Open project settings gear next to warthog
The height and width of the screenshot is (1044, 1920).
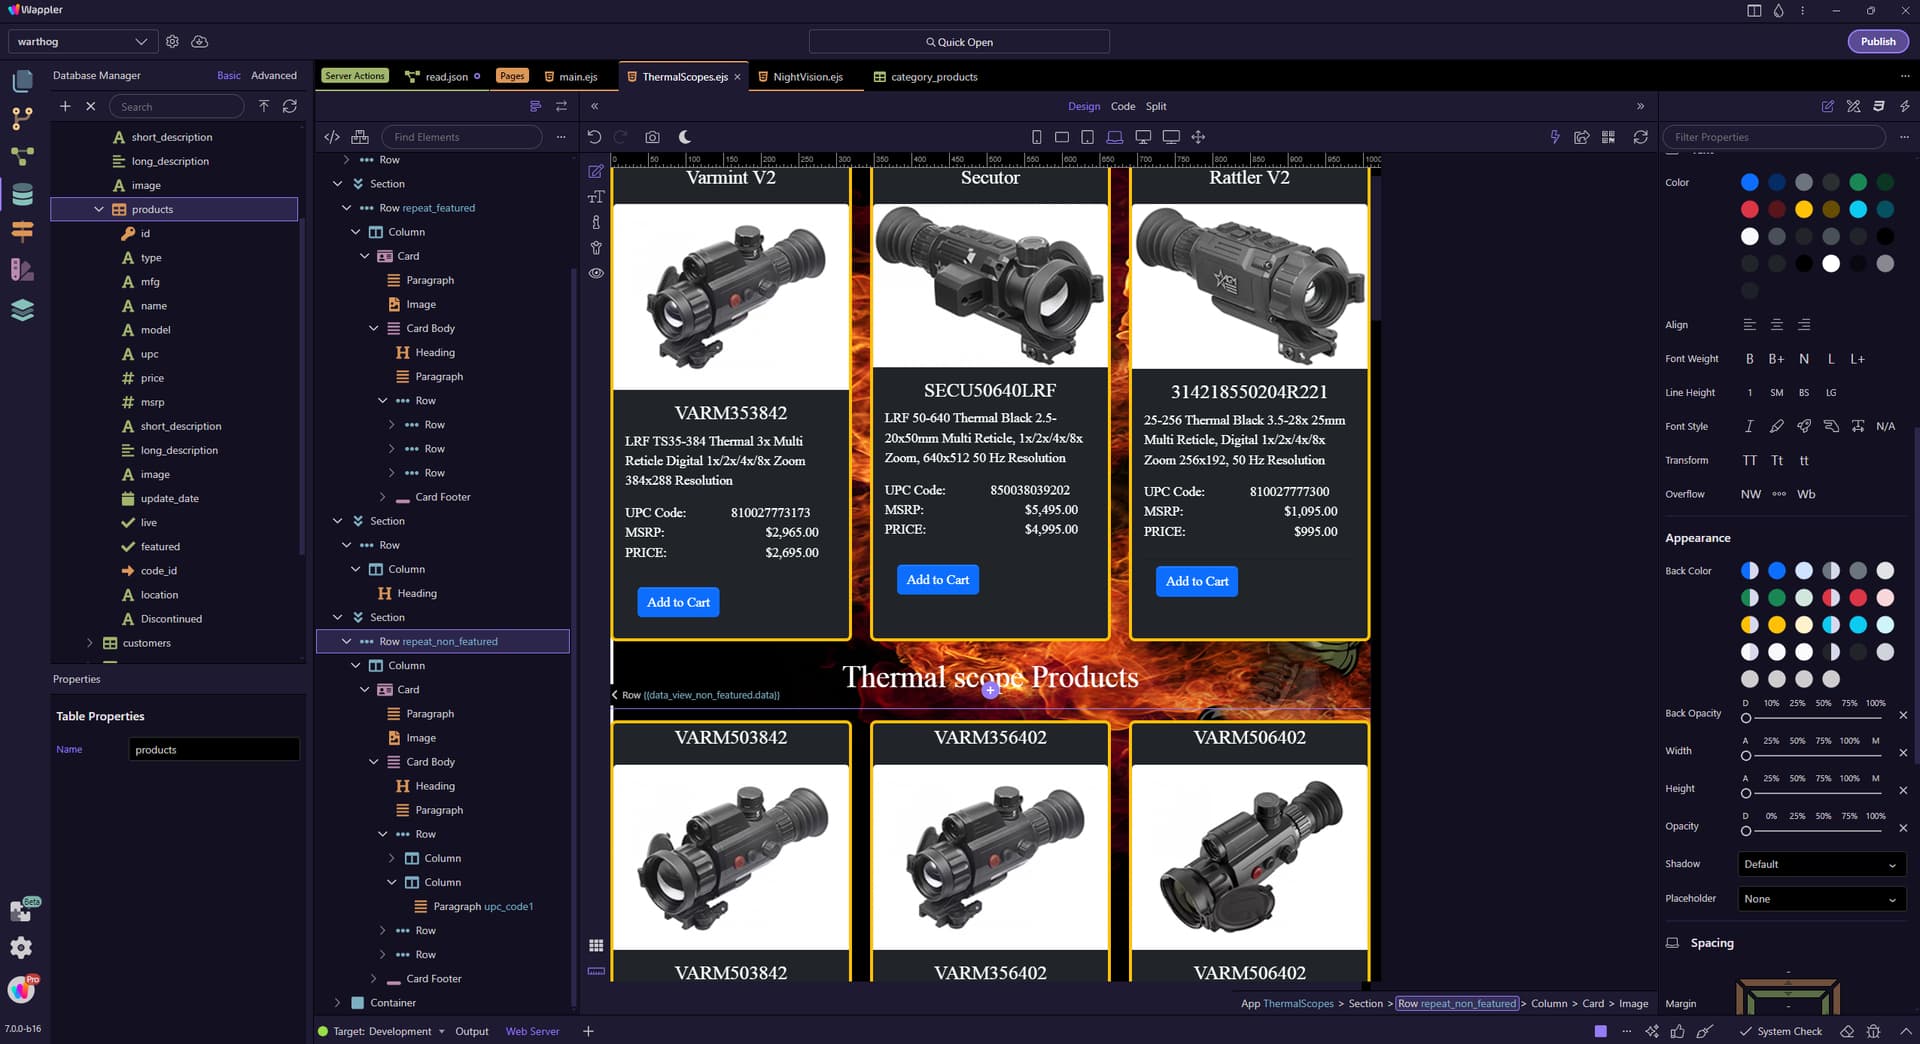coord(172,41)
